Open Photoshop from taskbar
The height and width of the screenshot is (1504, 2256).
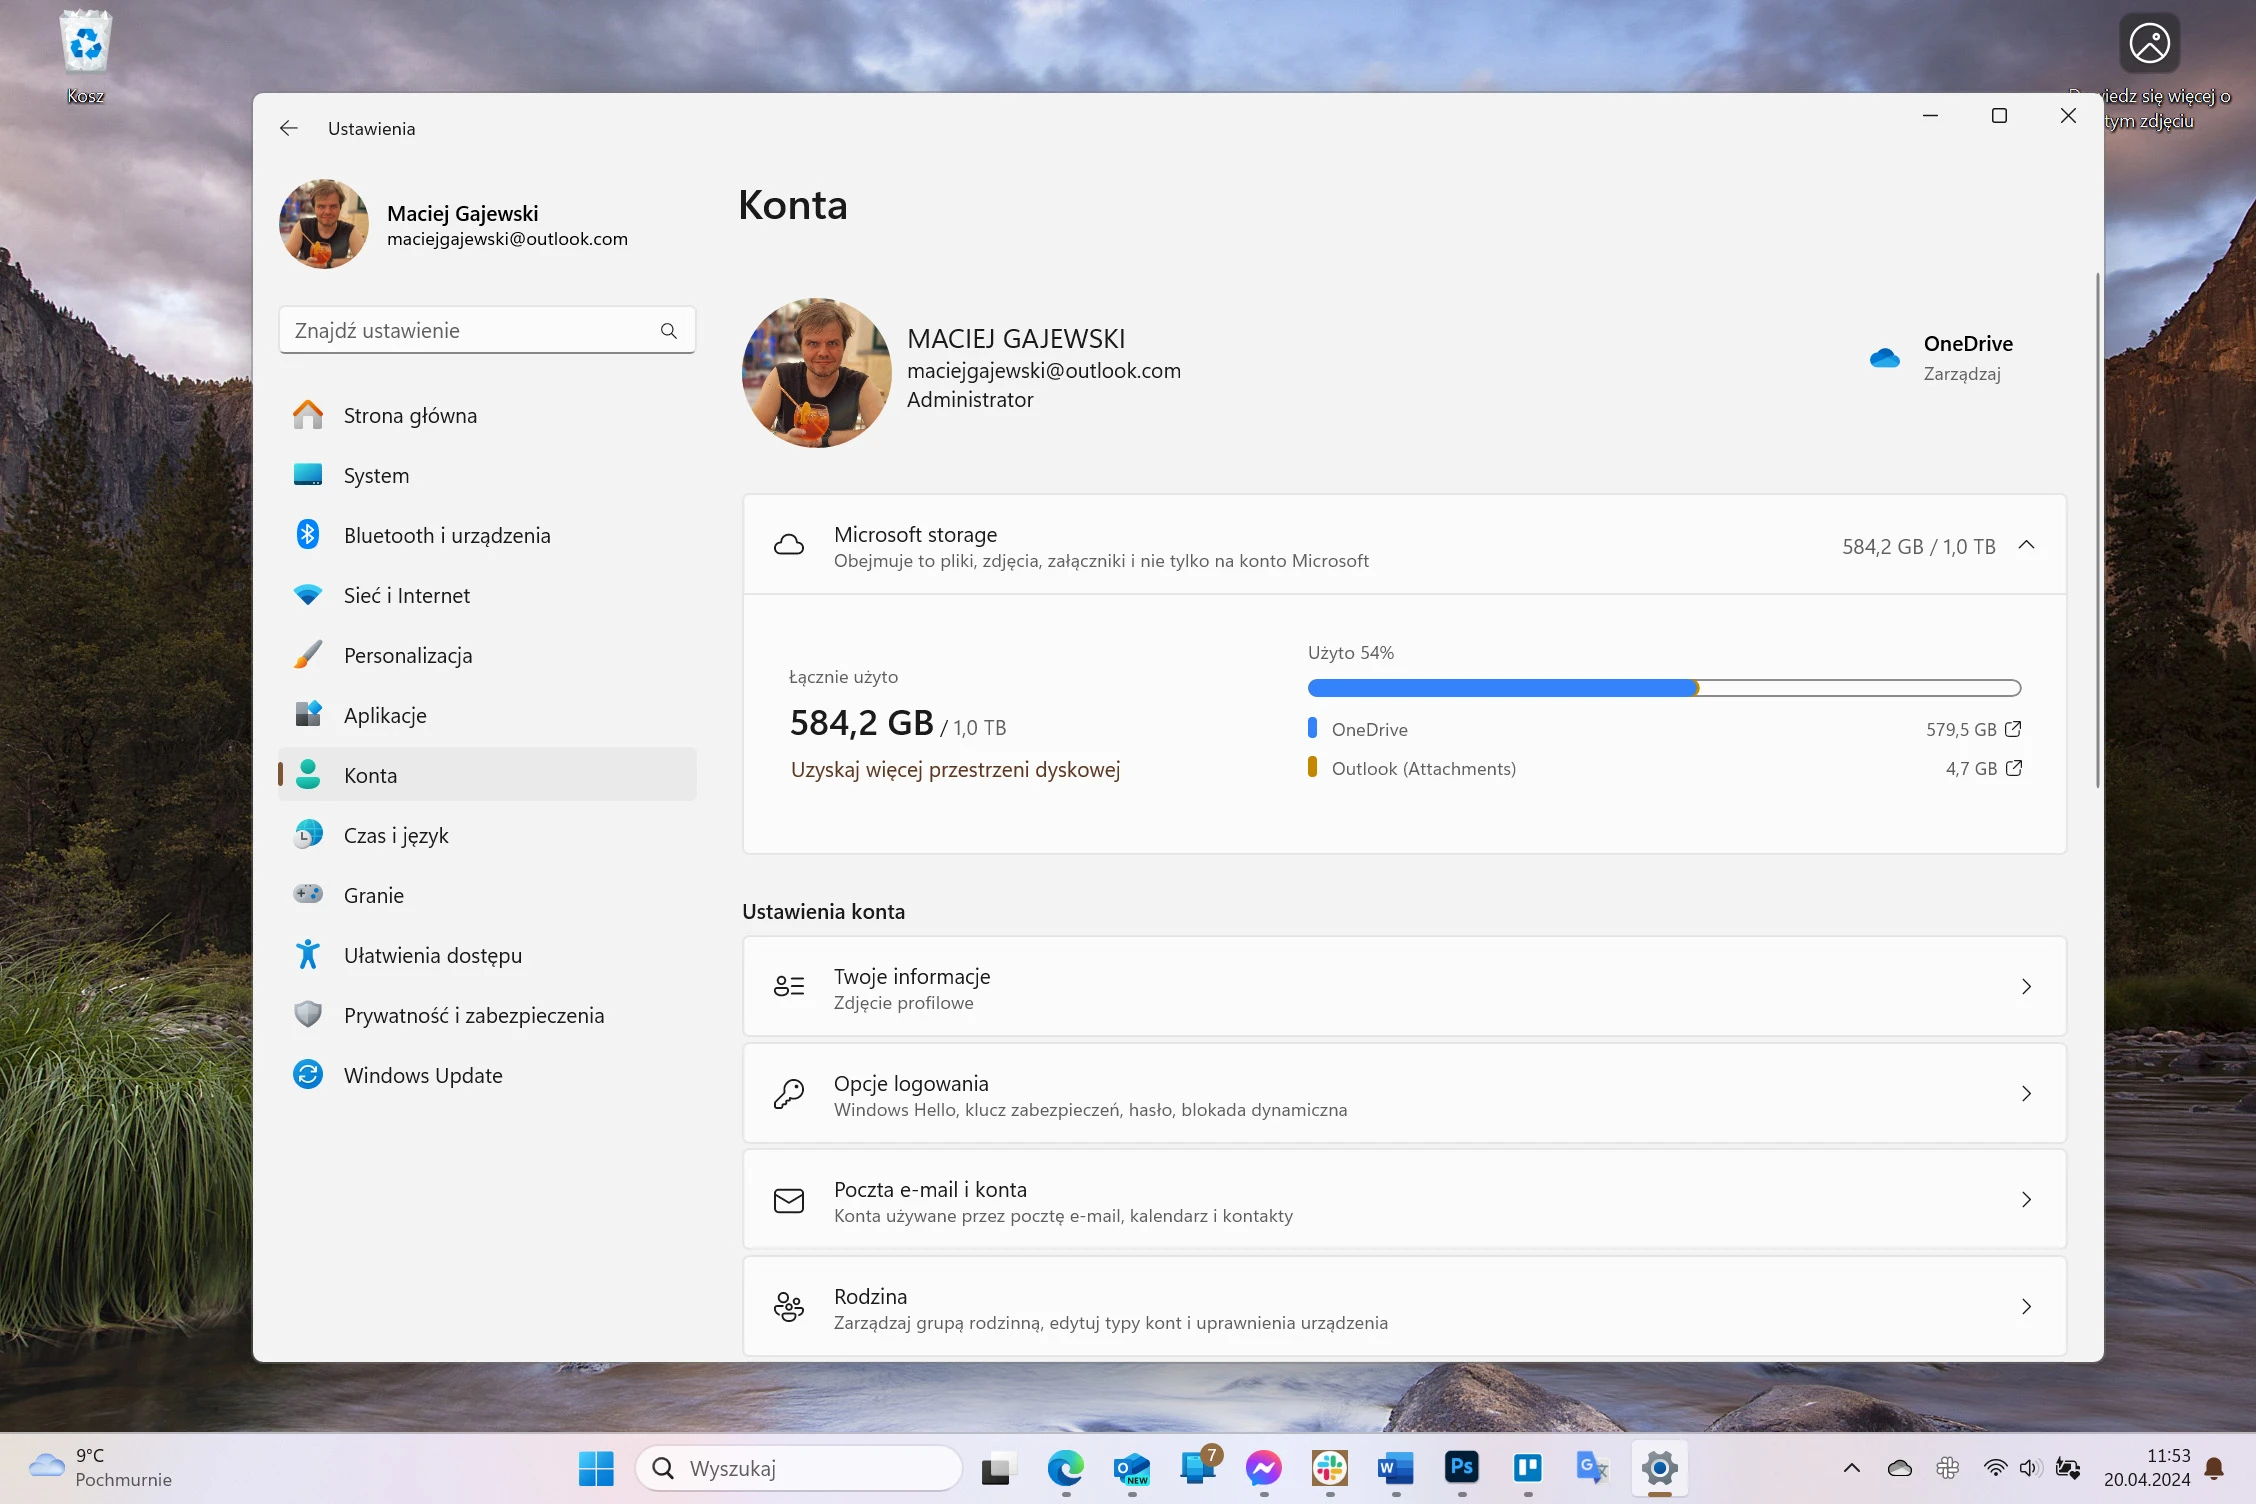[1461, 1467]
